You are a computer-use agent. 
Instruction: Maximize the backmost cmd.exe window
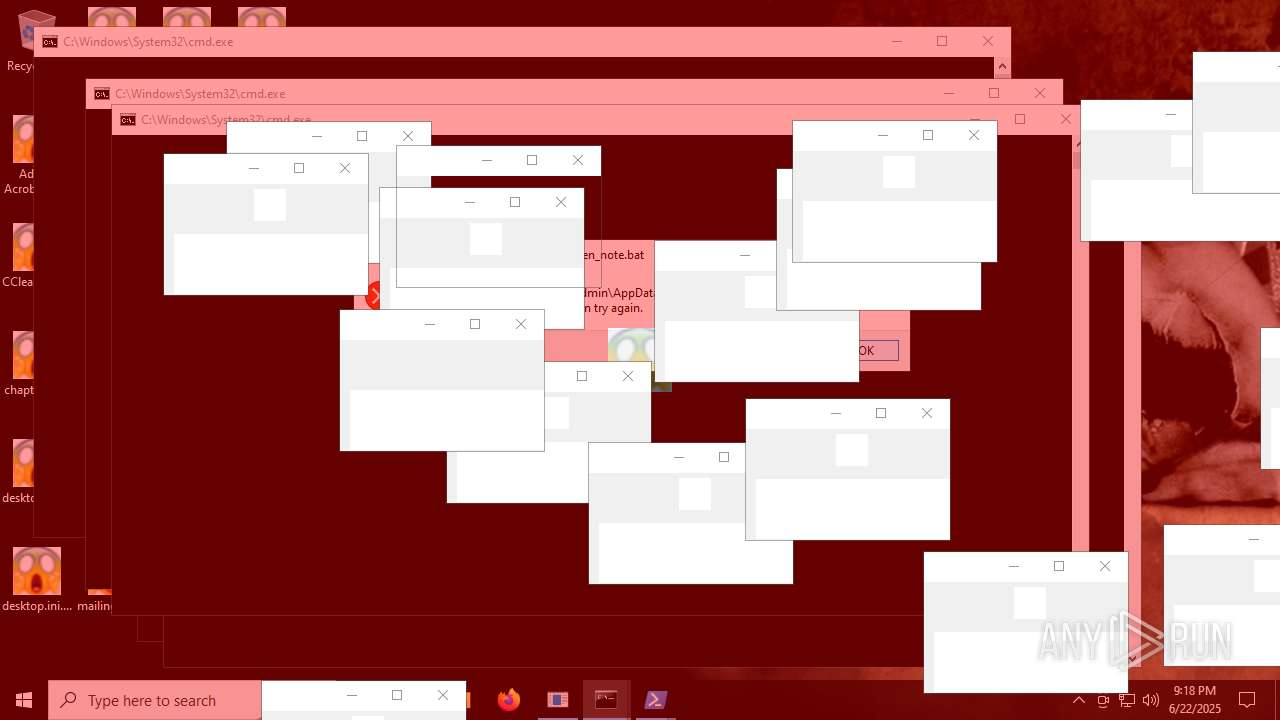coord(942,41)
